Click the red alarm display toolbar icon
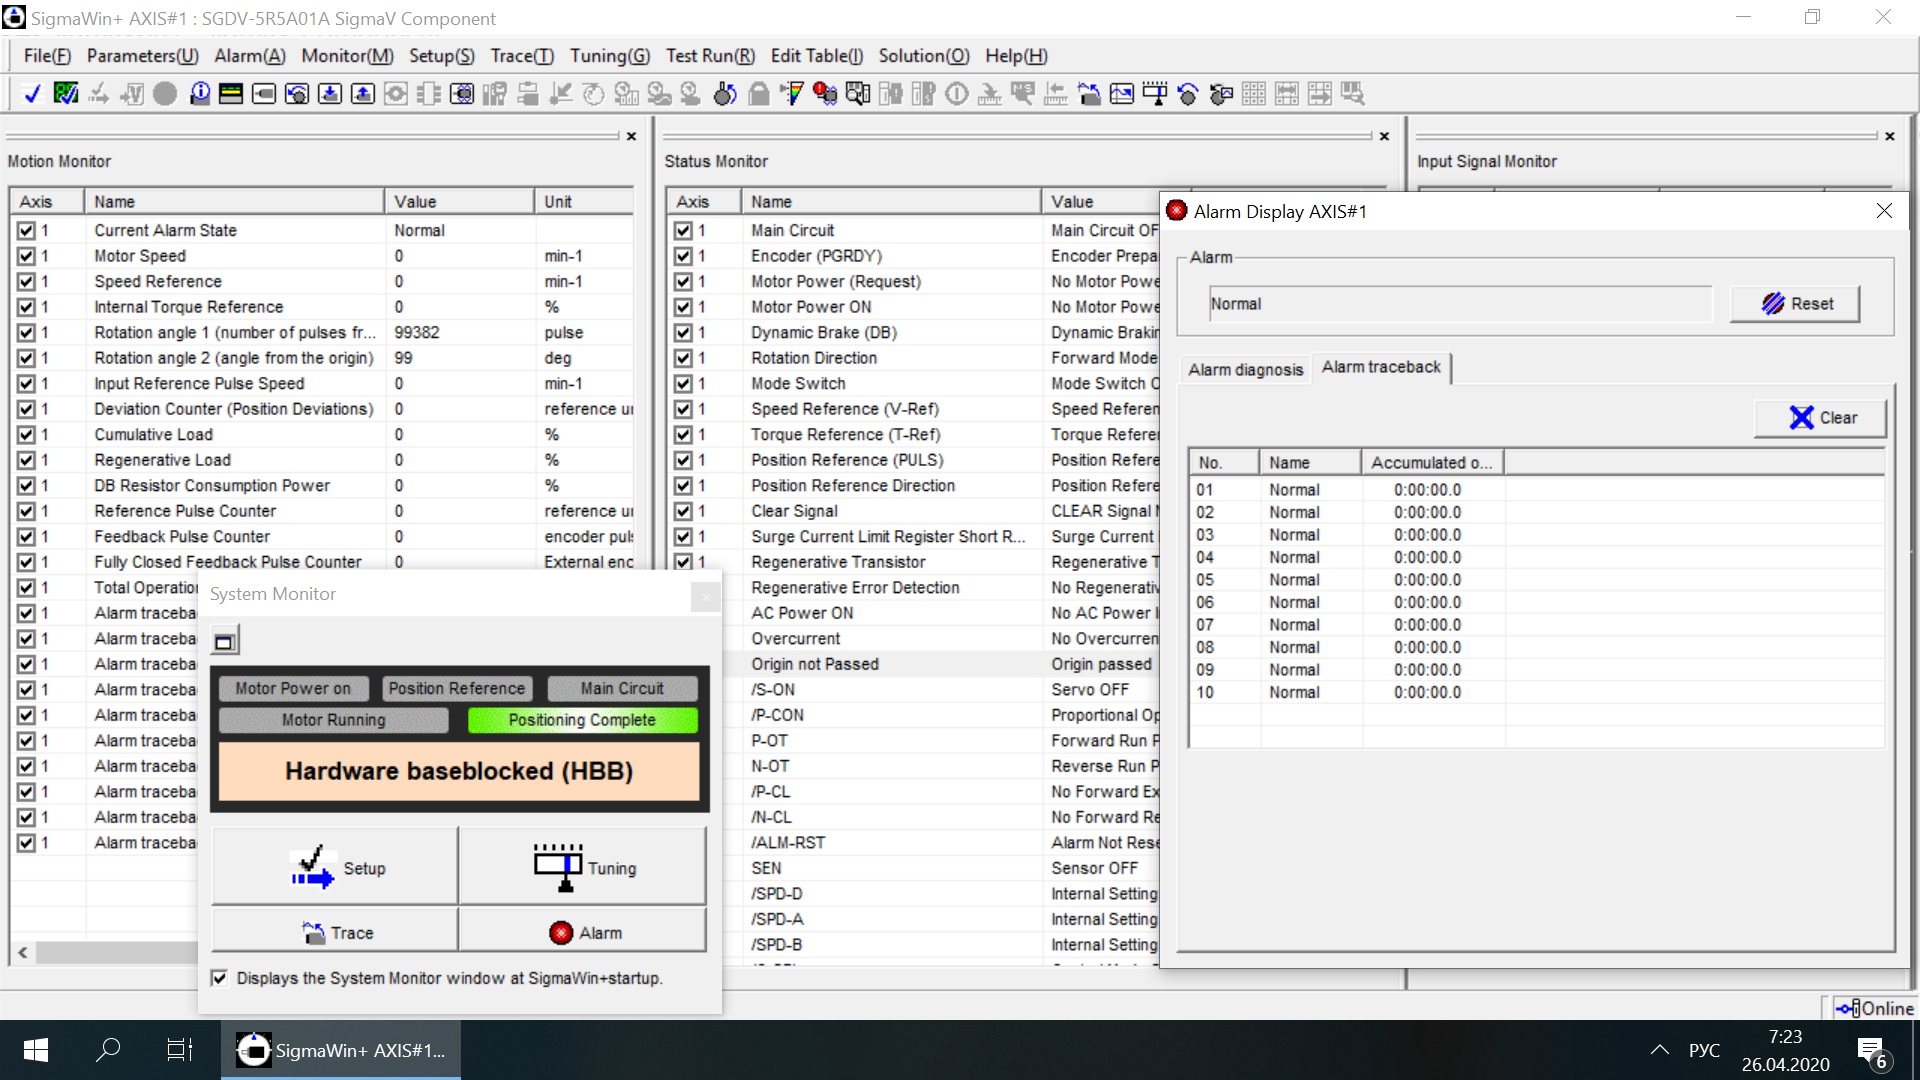1920x1080 pixels. pos(825,94)
